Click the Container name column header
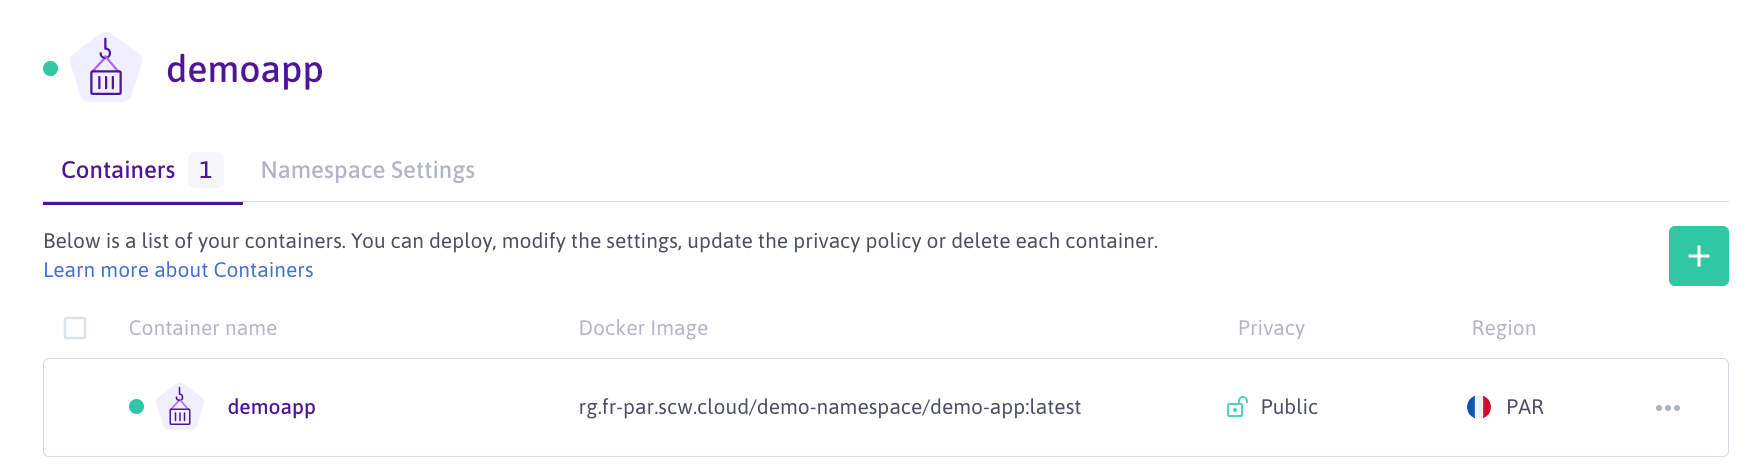This screenshot has height=474, width=1762. 203,328
